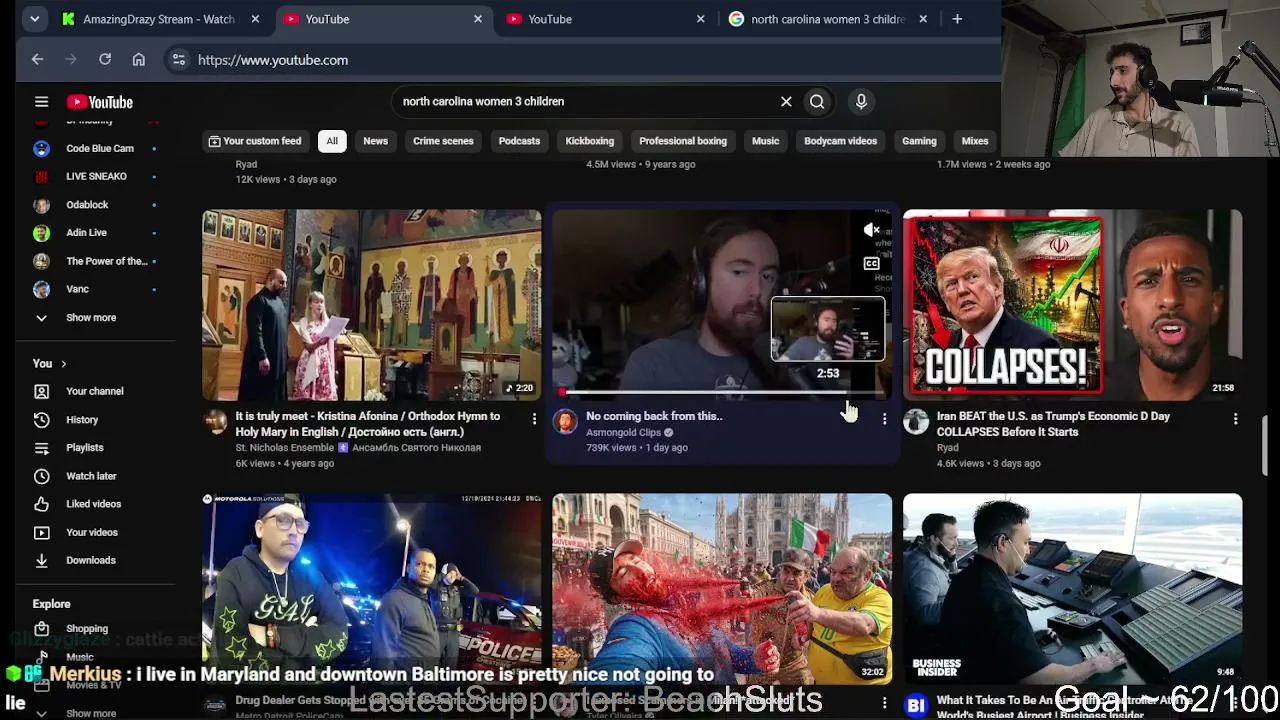Filter feed by Kickboxing chip

pos(590,141)
